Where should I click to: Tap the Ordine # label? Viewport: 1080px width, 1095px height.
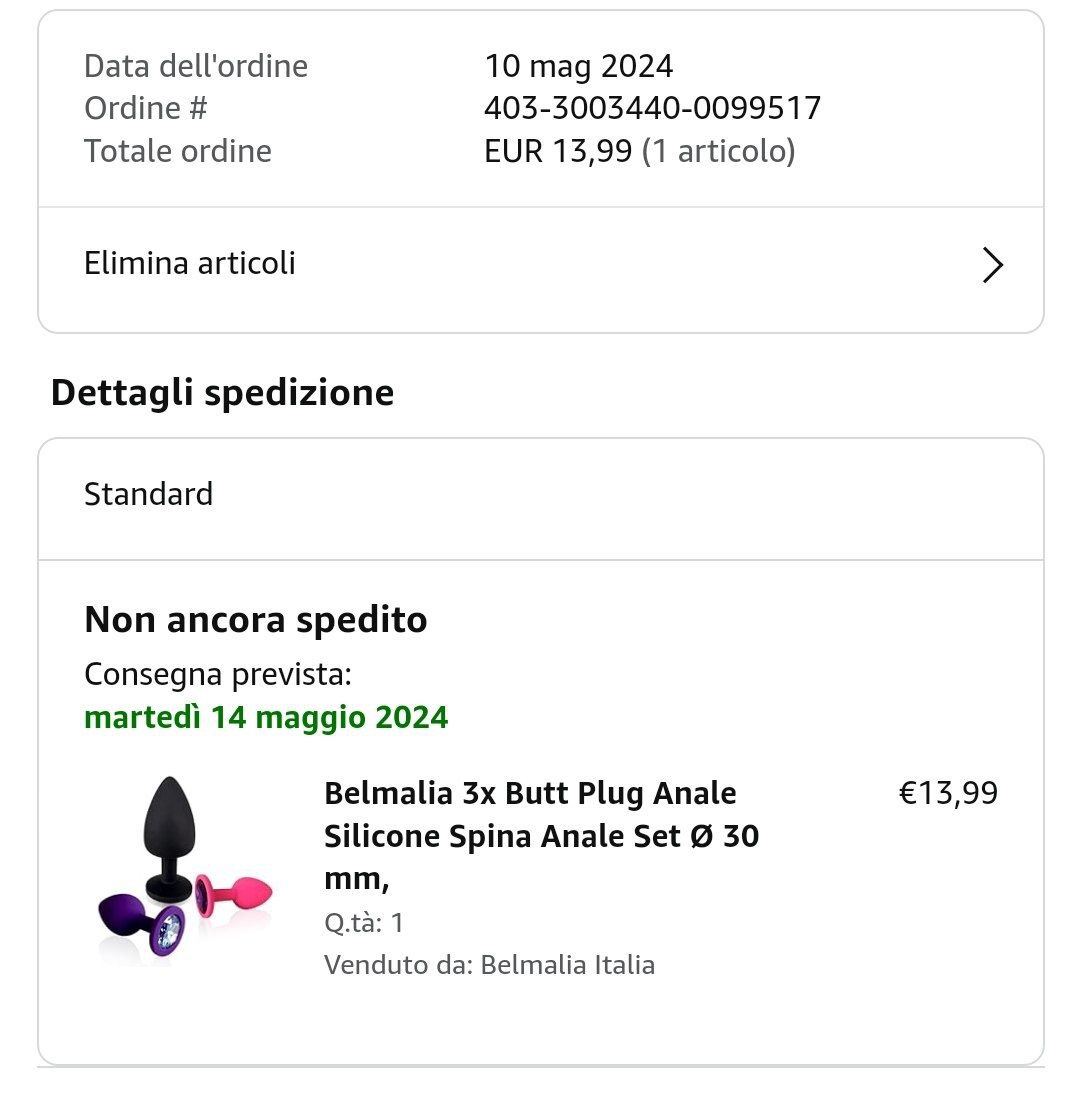coord(146,108)
